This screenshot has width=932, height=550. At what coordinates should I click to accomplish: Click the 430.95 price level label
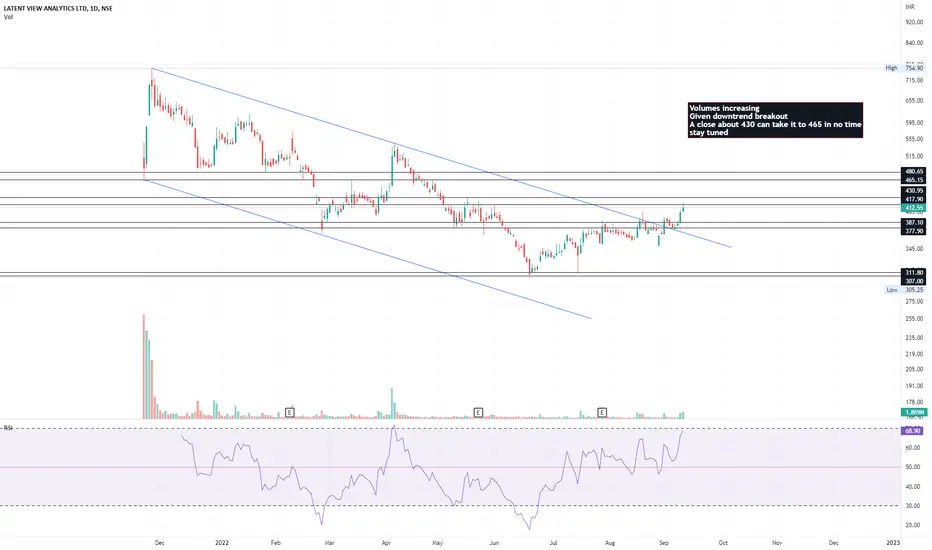point(914,190)
